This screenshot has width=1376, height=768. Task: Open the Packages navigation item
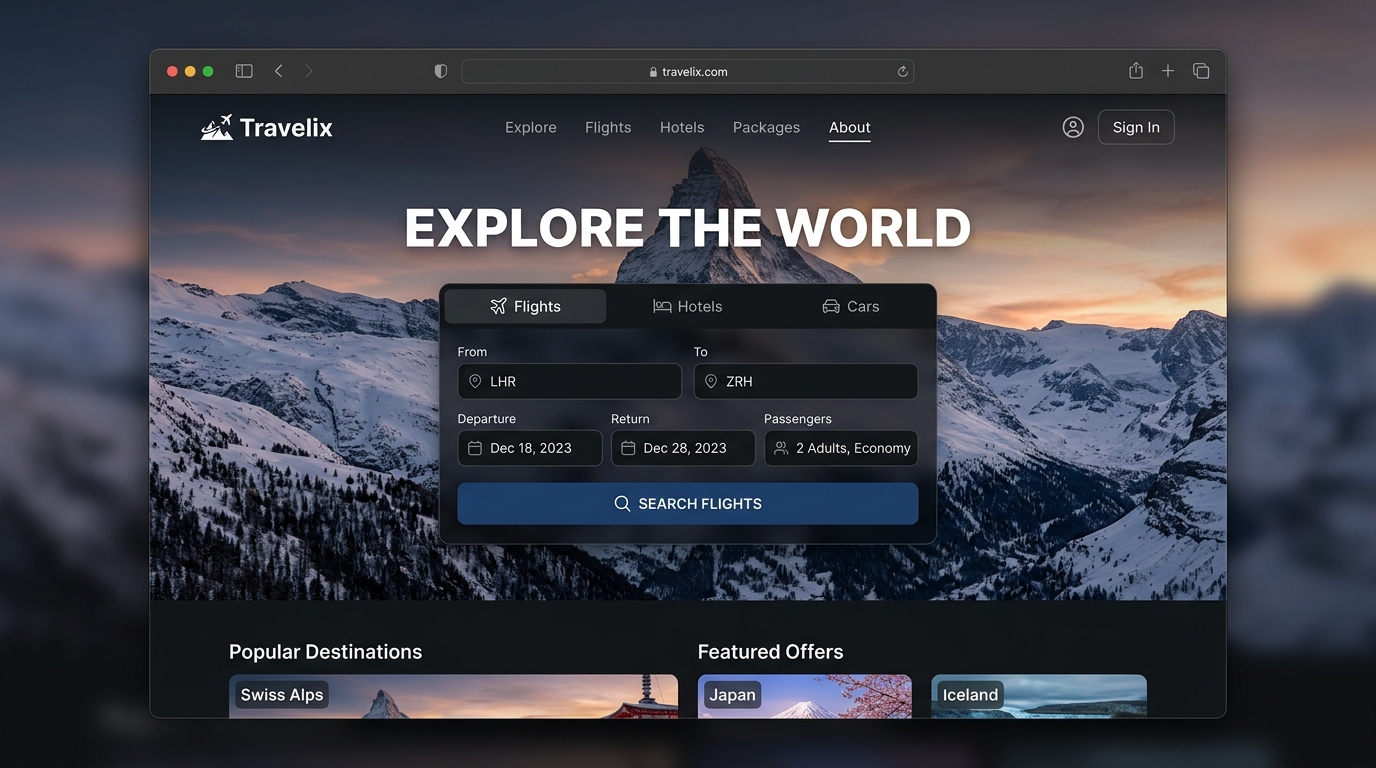click(766, 127)
